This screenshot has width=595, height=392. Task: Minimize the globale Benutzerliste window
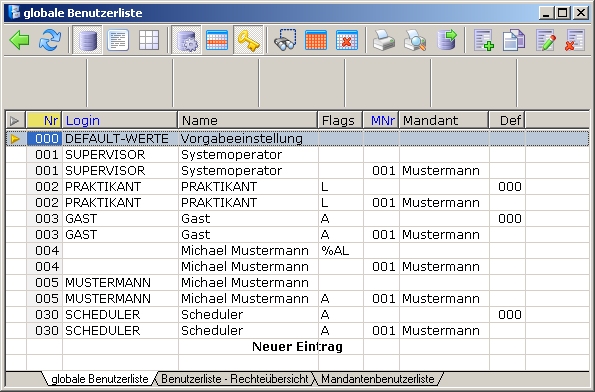(547, 13)
